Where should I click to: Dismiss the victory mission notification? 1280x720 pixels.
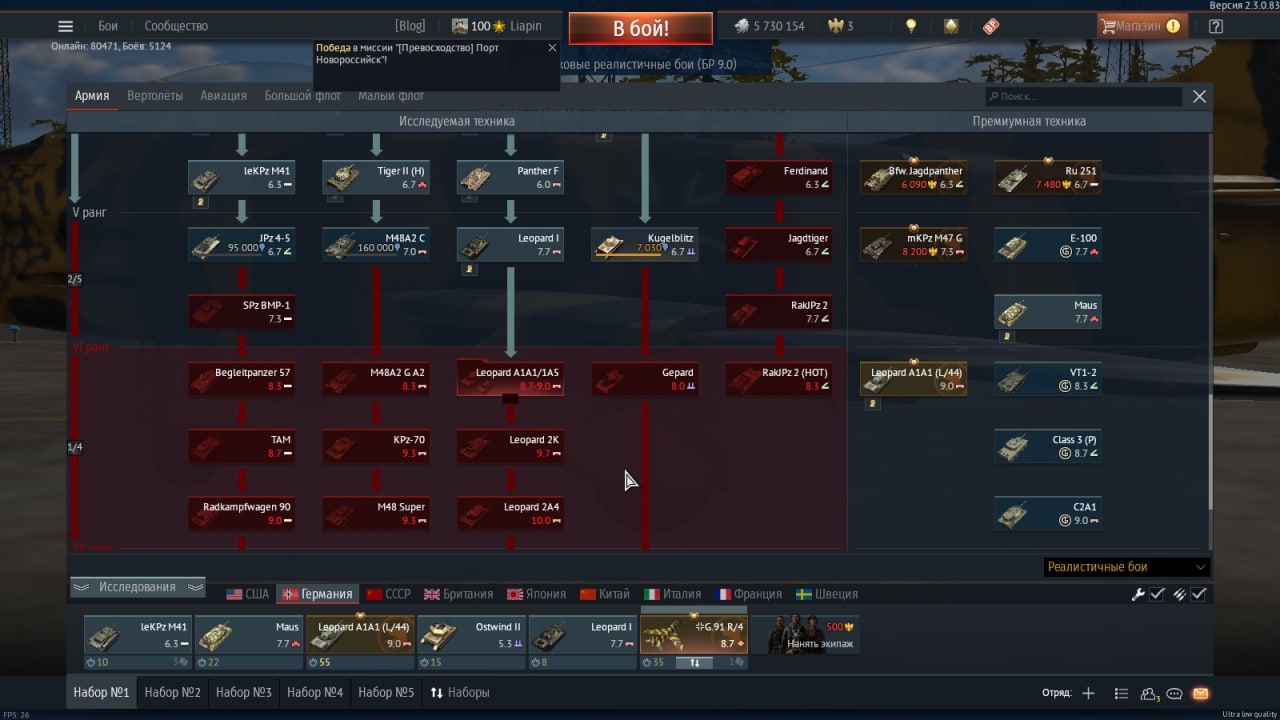pyautogui.click(x=552, y=47)
